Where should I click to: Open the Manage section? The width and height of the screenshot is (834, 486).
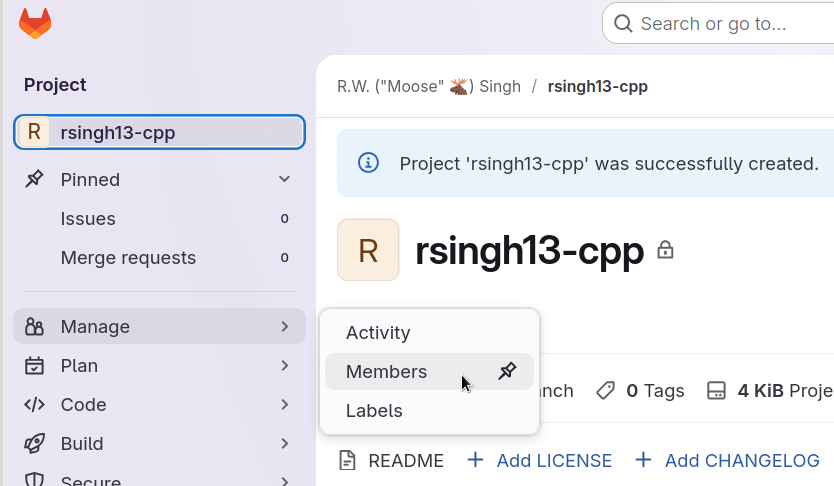click(159, 326)
